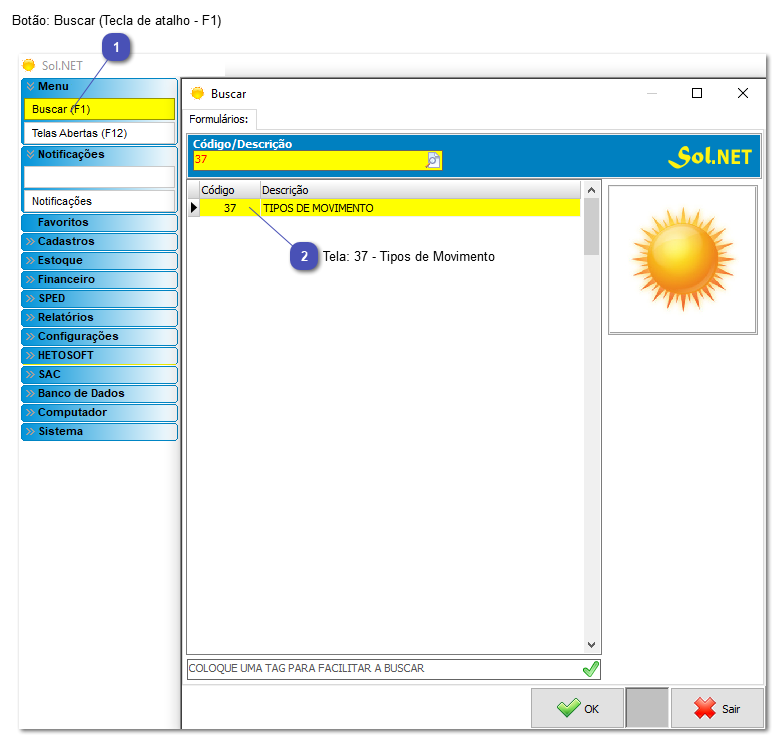
Task: Expand the HETOSOFT menu group
Action: click(99, 355)
